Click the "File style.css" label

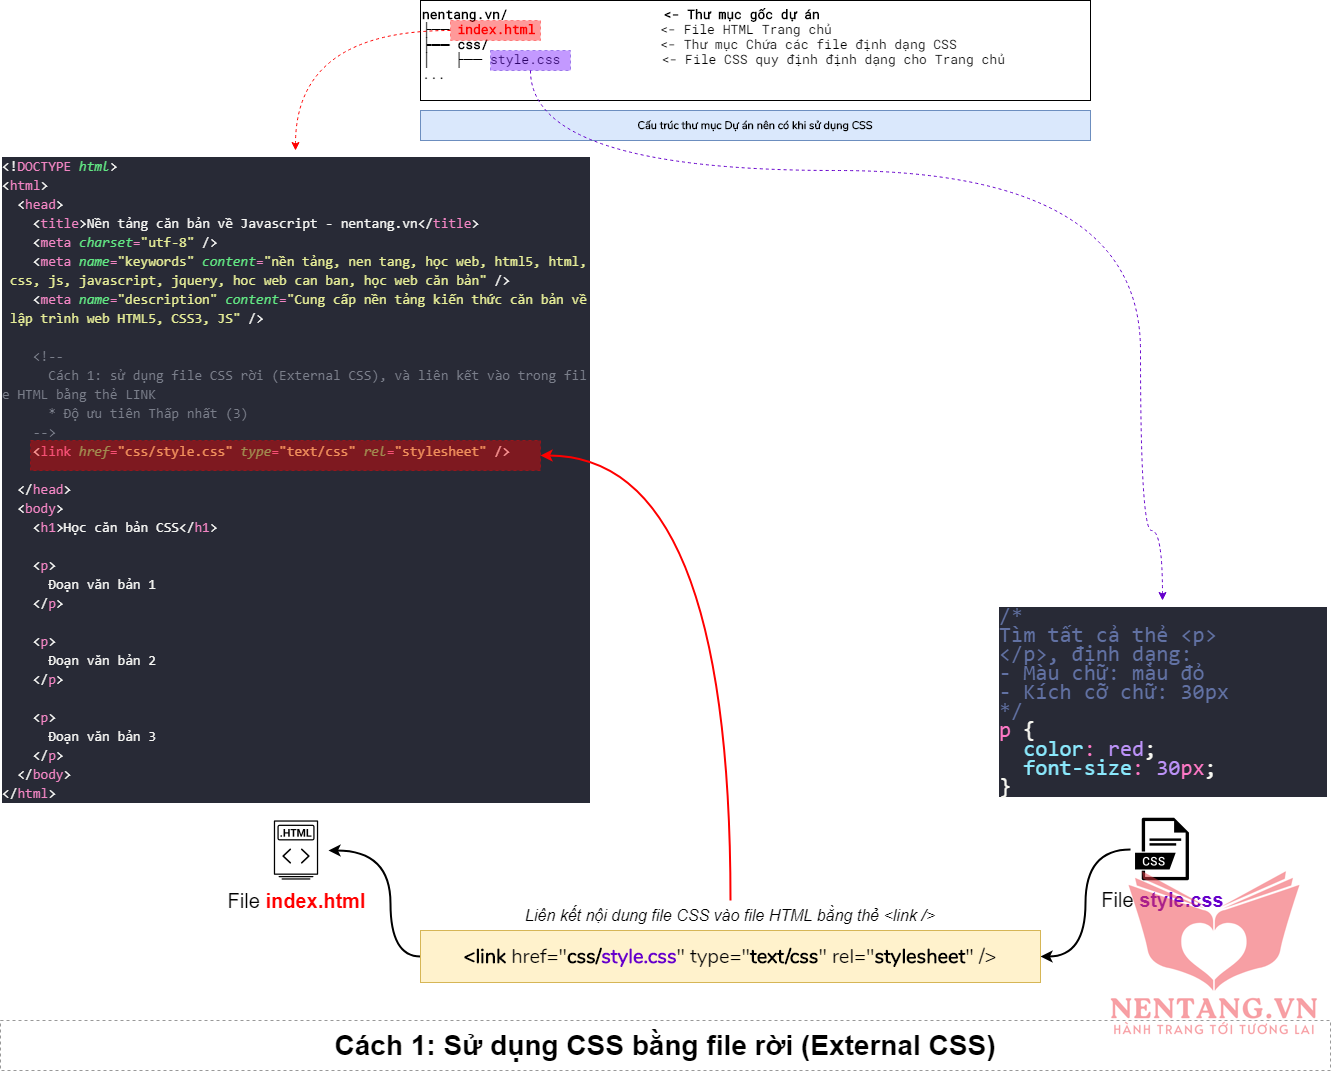(x=1161, y=900)
